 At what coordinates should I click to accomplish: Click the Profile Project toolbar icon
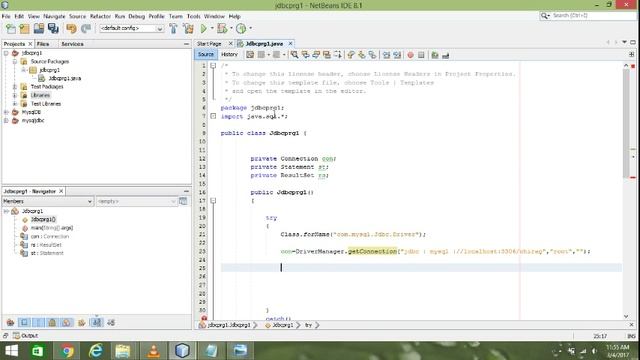241,28
